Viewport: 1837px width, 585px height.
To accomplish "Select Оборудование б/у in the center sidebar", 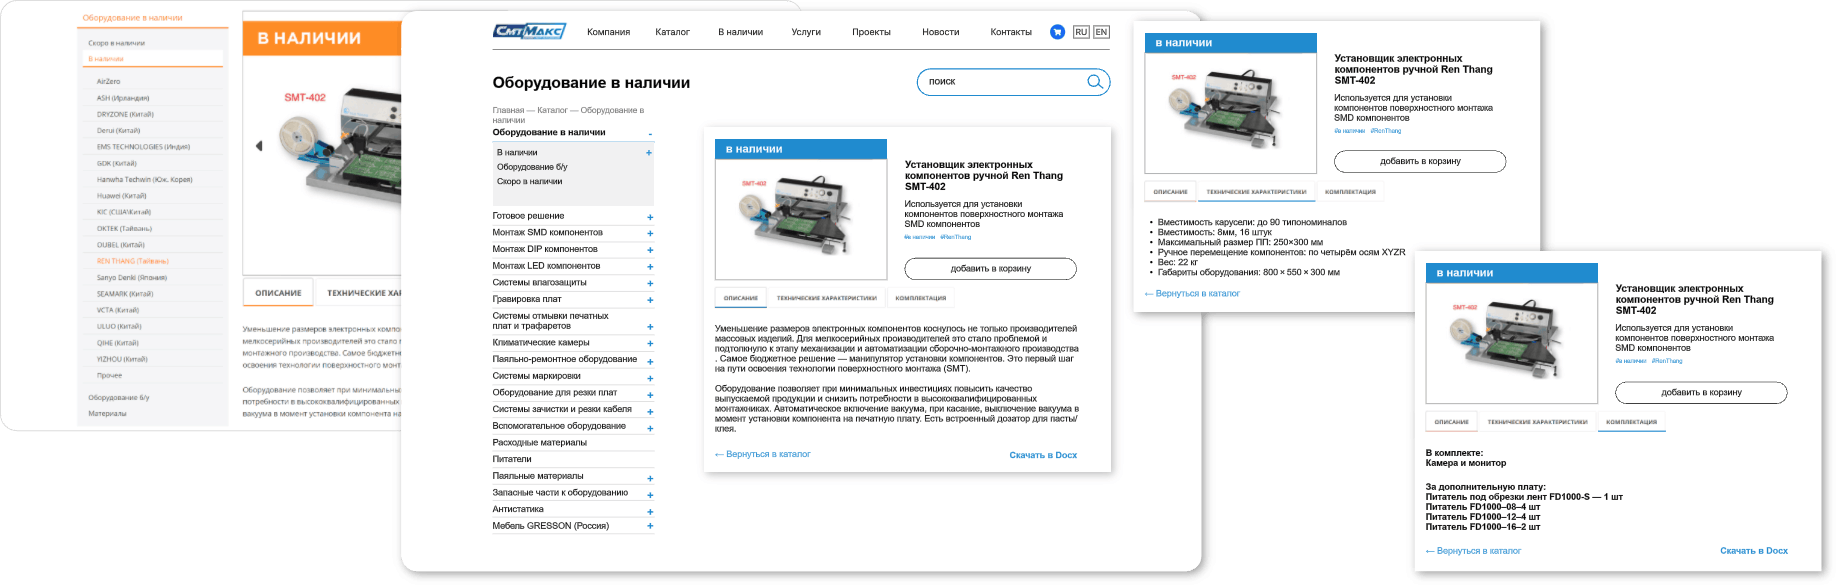I will coord(532,167).
